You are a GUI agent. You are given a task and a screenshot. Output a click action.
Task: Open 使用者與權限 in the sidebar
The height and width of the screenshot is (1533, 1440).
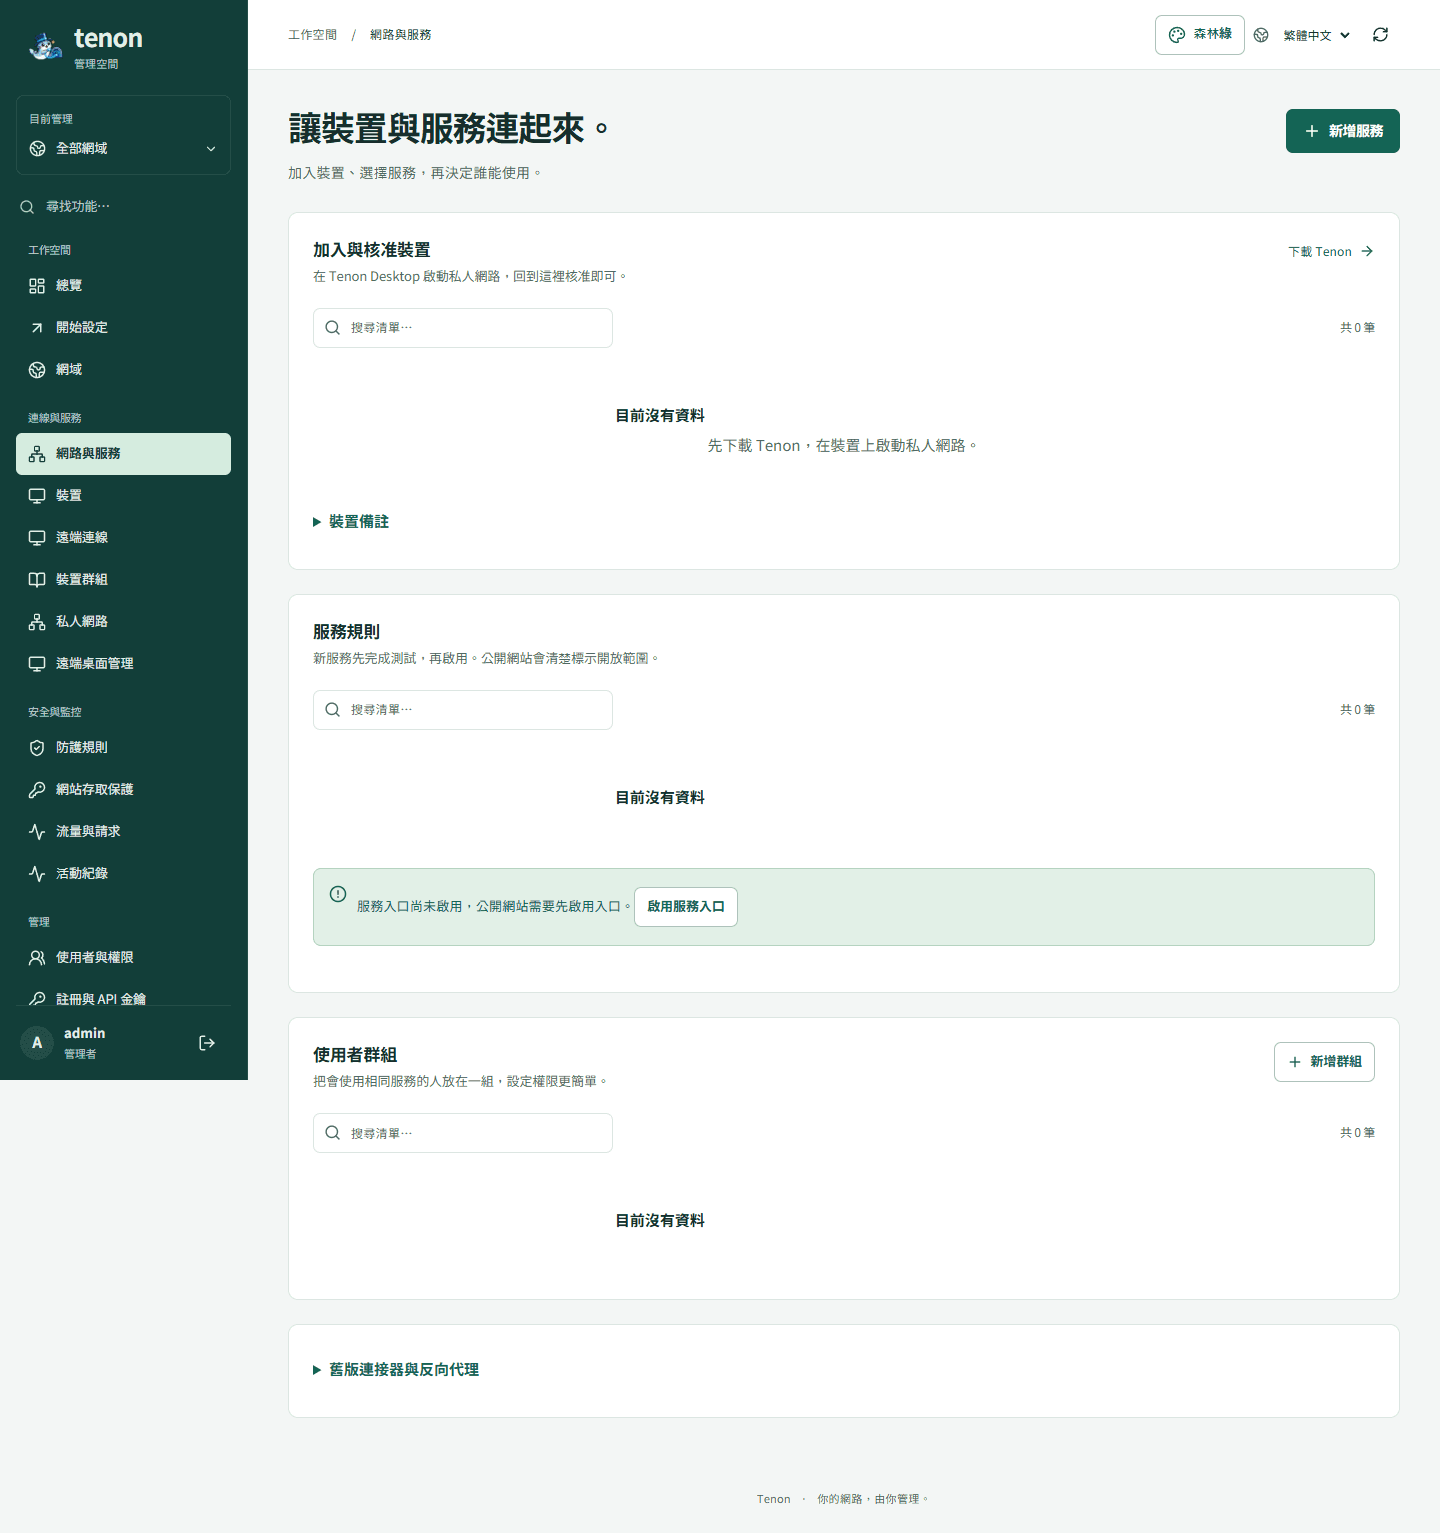pyautogui.click(x=123, y=958)
